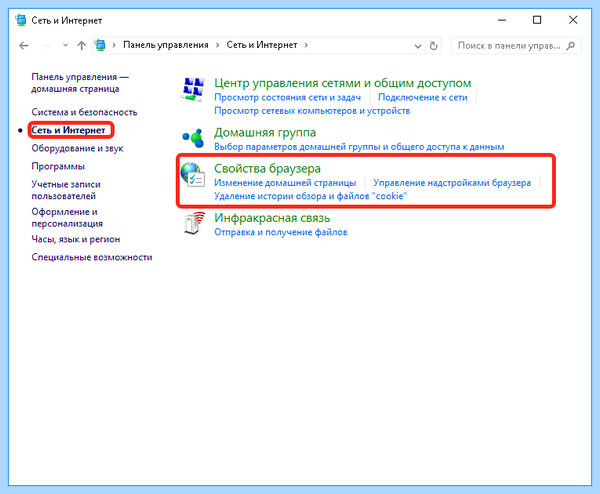Image resolution: width=600 pixels, height=494 pixels.
Task: Open recent locations dropdown arrow
Action: 65,46
